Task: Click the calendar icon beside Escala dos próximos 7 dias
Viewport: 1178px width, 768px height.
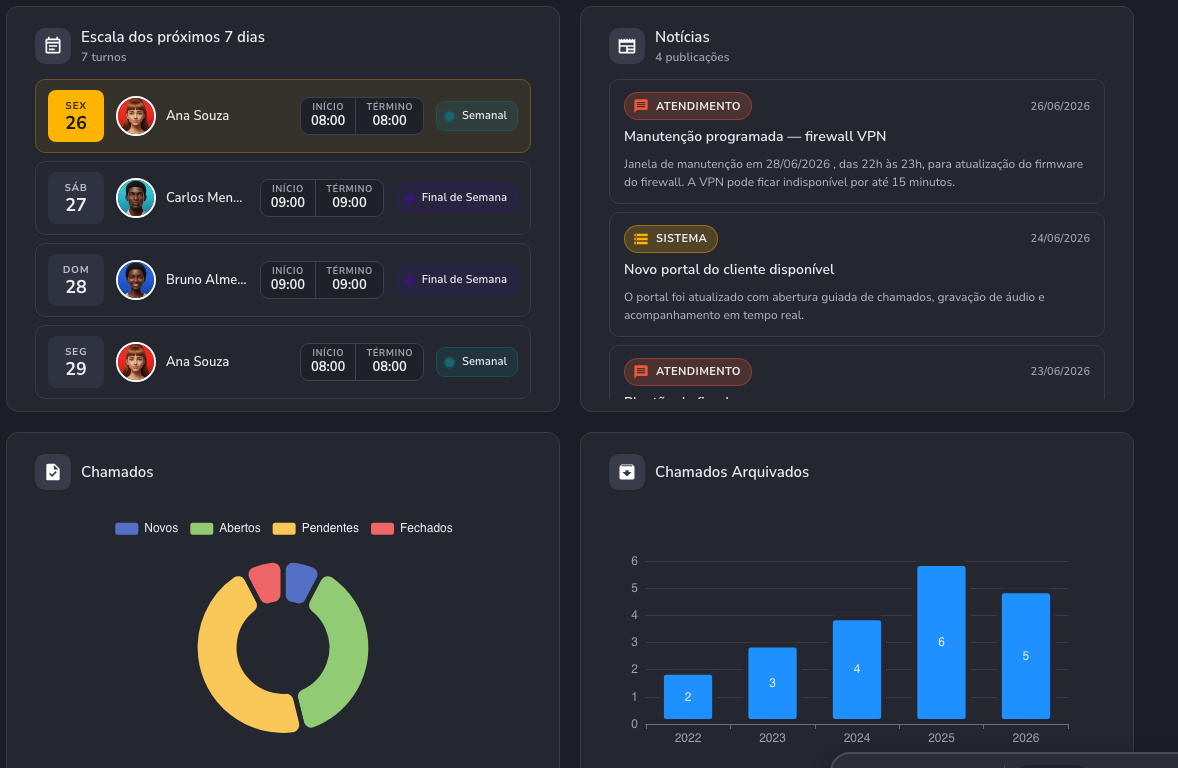Action: [x=53, y=46]
